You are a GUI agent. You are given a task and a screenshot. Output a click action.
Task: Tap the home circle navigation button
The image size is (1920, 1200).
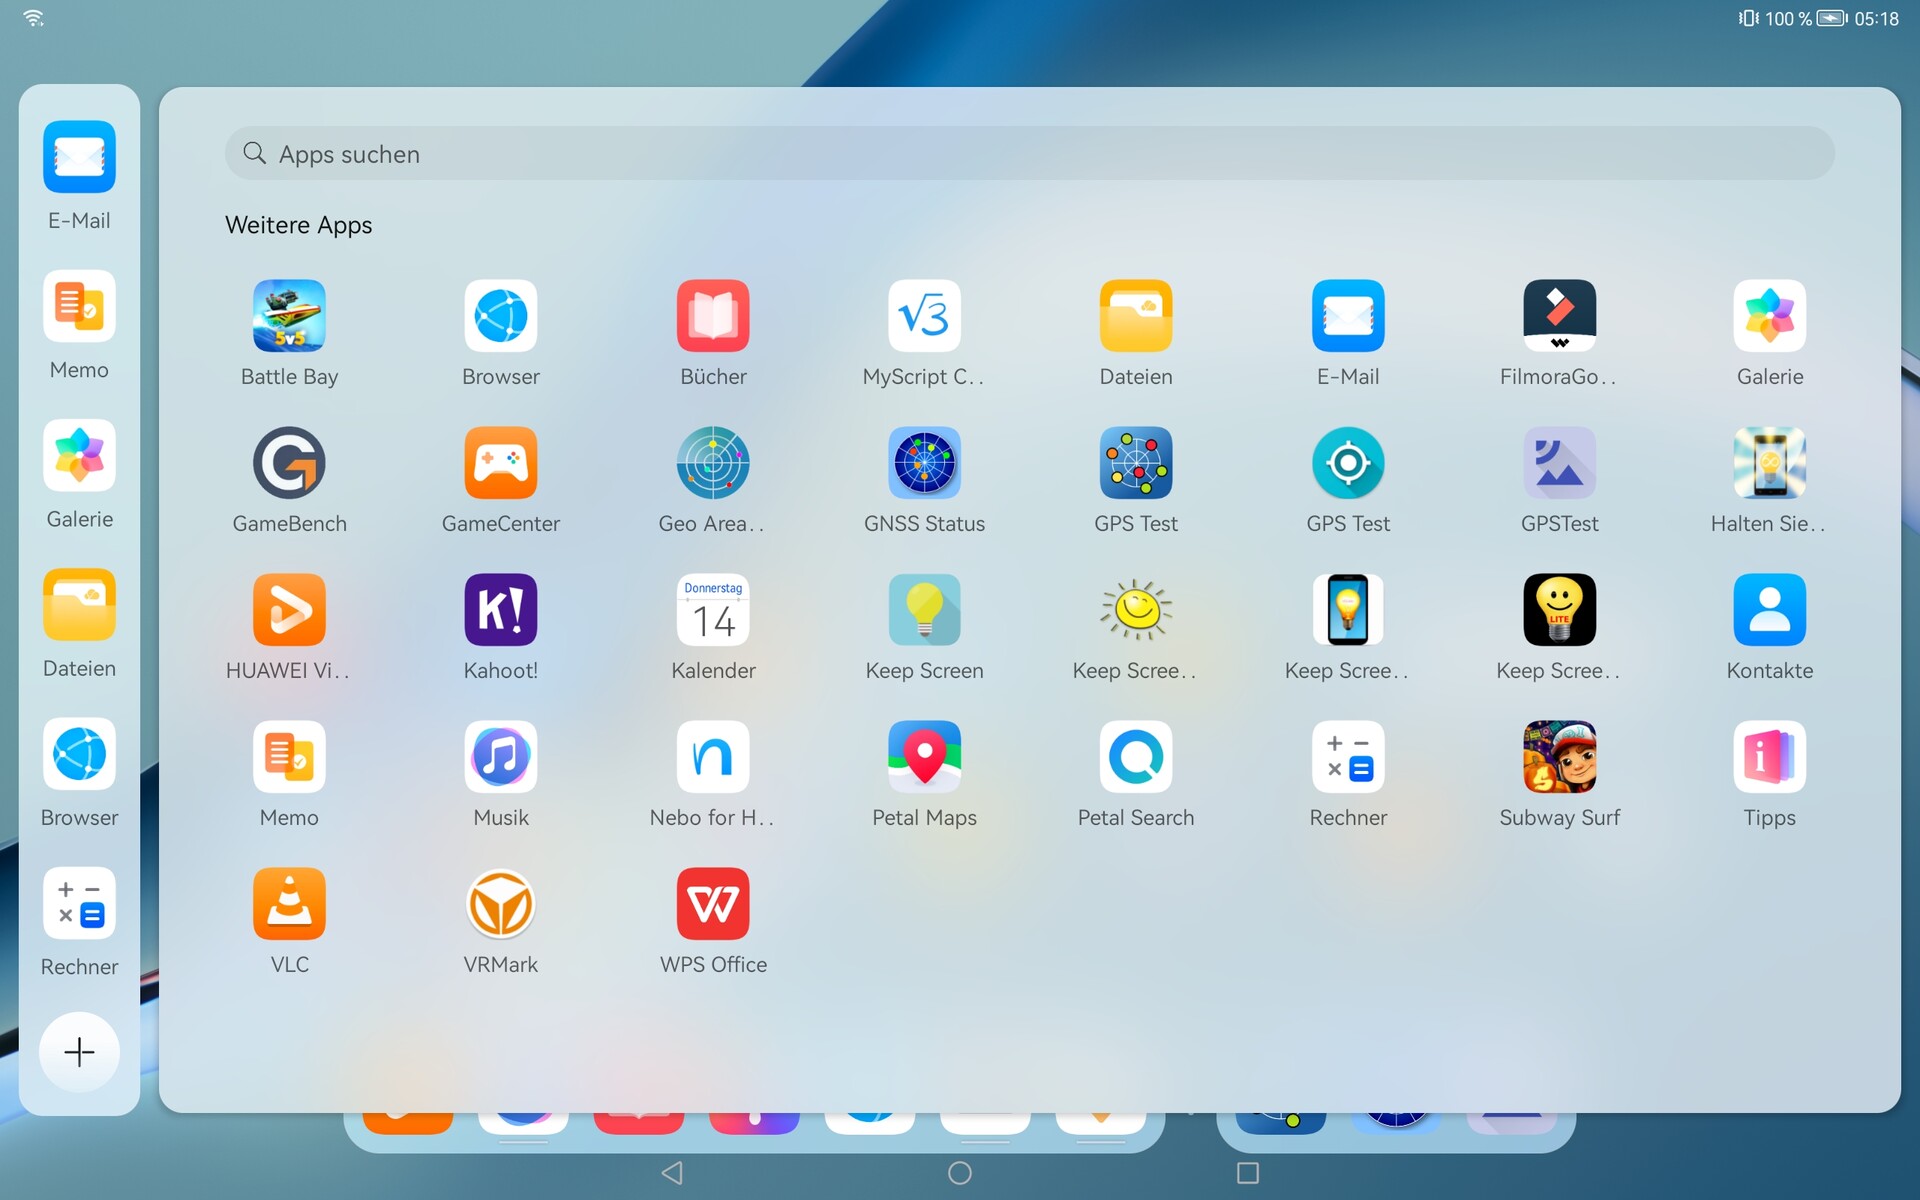(x=960, y=1173)
